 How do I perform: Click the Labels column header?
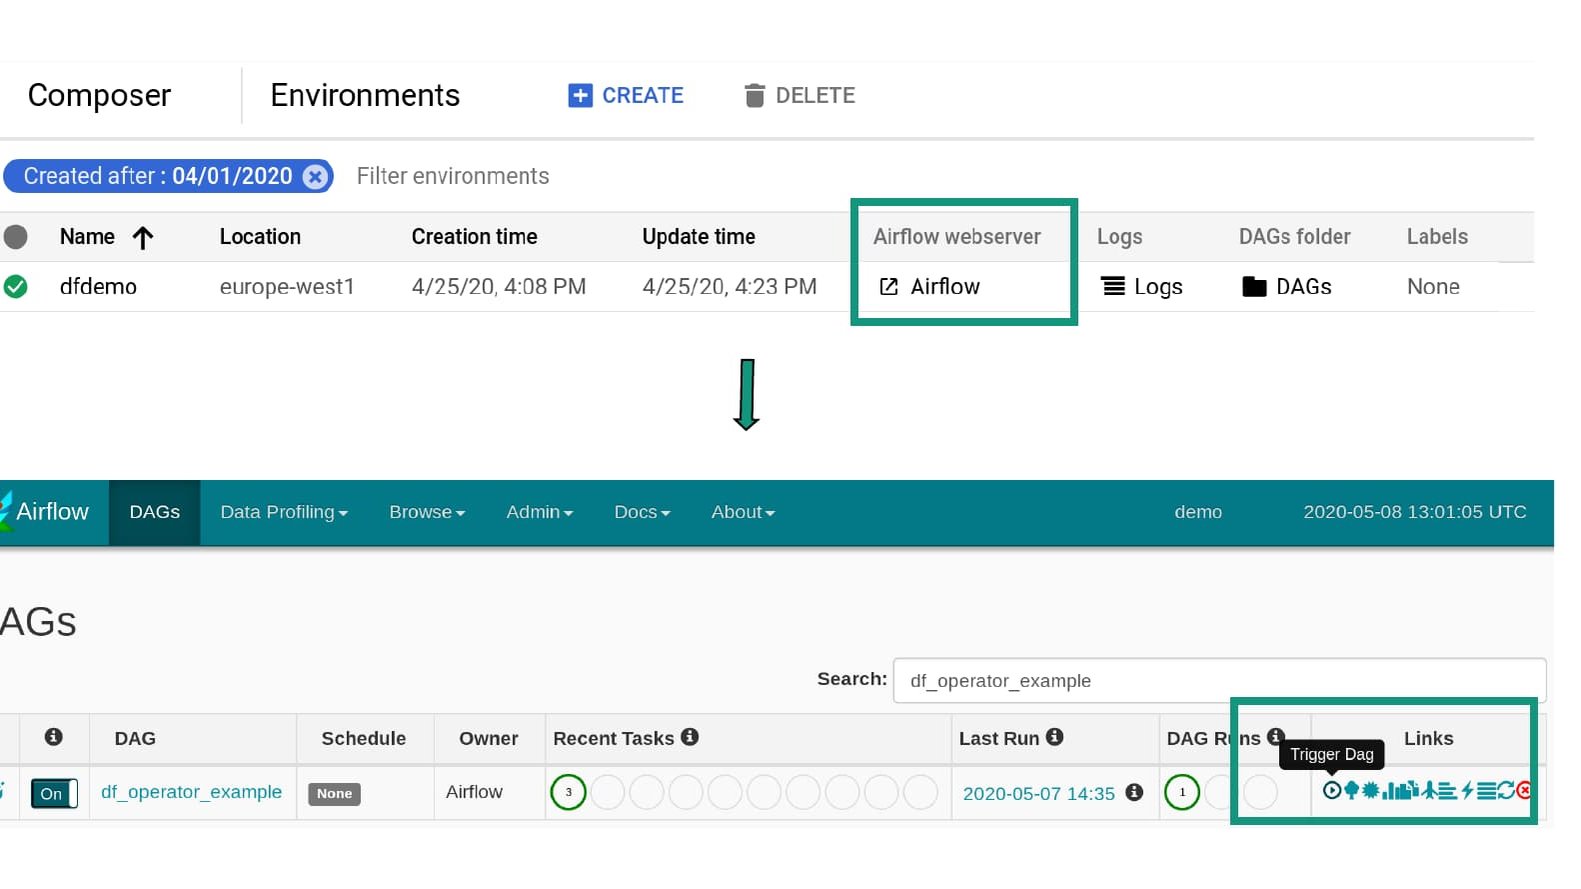pyautogui.click(x=1437, y=237)
